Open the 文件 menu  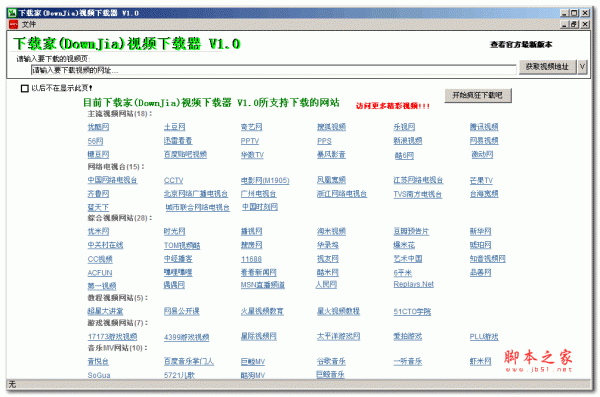29,25
